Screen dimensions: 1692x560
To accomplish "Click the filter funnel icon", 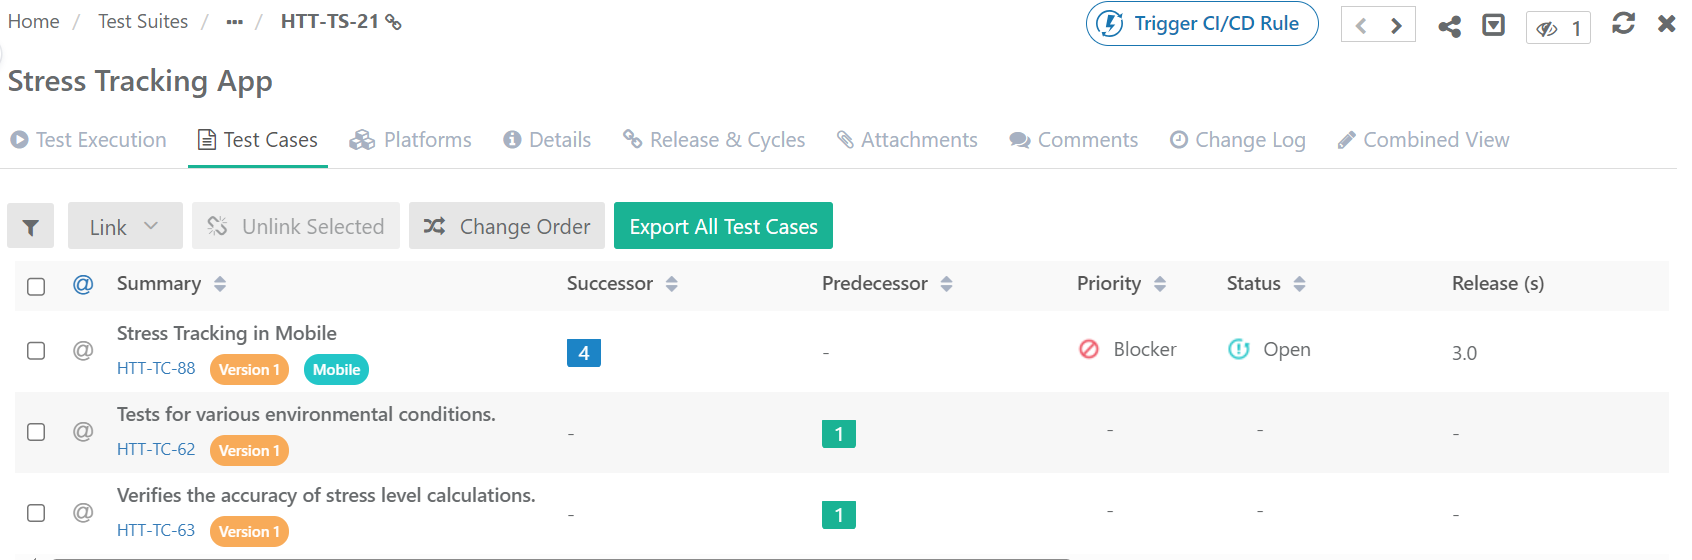I will click(30, 227).
